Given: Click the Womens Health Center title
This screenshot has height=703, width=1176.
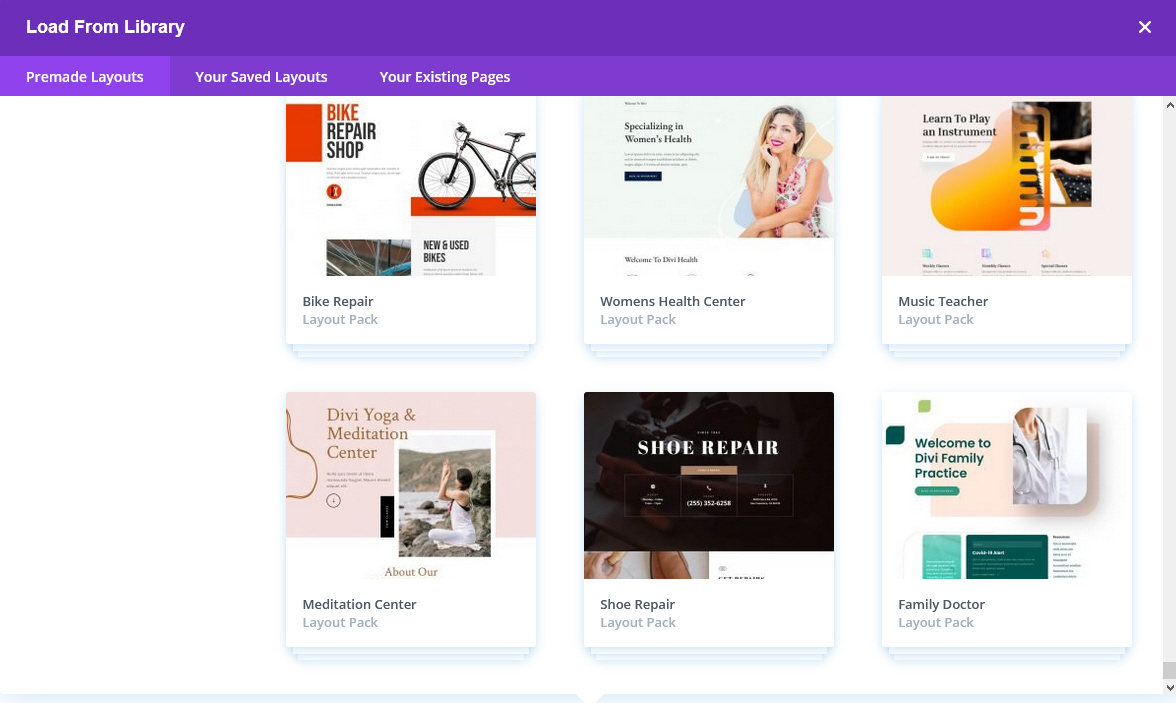Looking at the screenshot, I should pyautogui.click(x=673, y=301).
